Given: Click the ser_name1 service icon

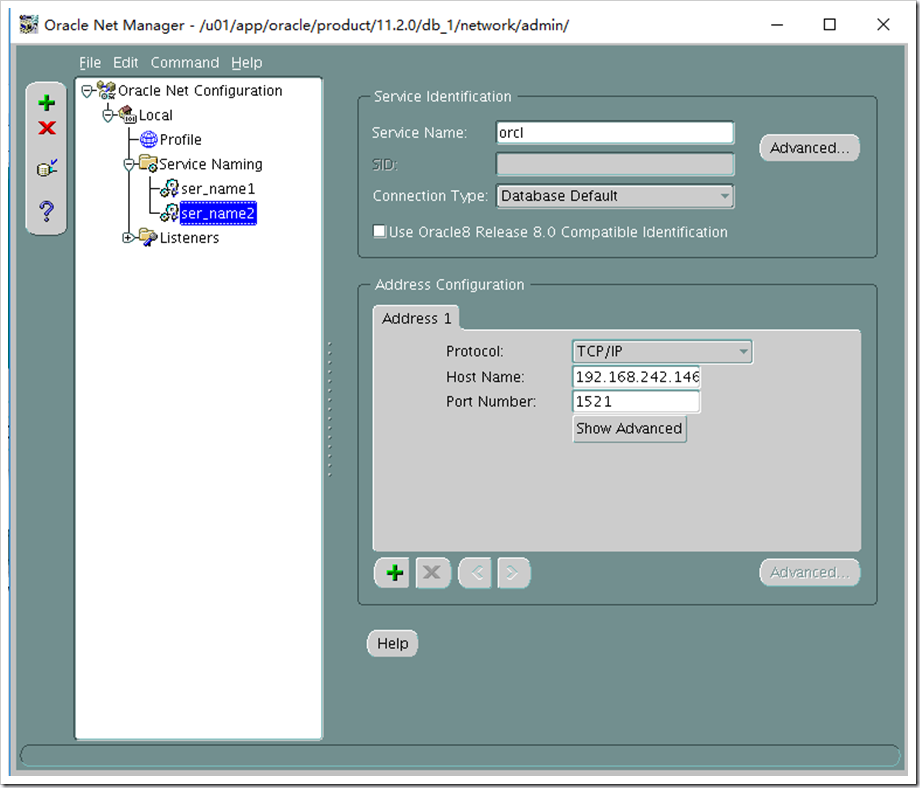Looking at the screenshot, I should [x=169, y=188].
